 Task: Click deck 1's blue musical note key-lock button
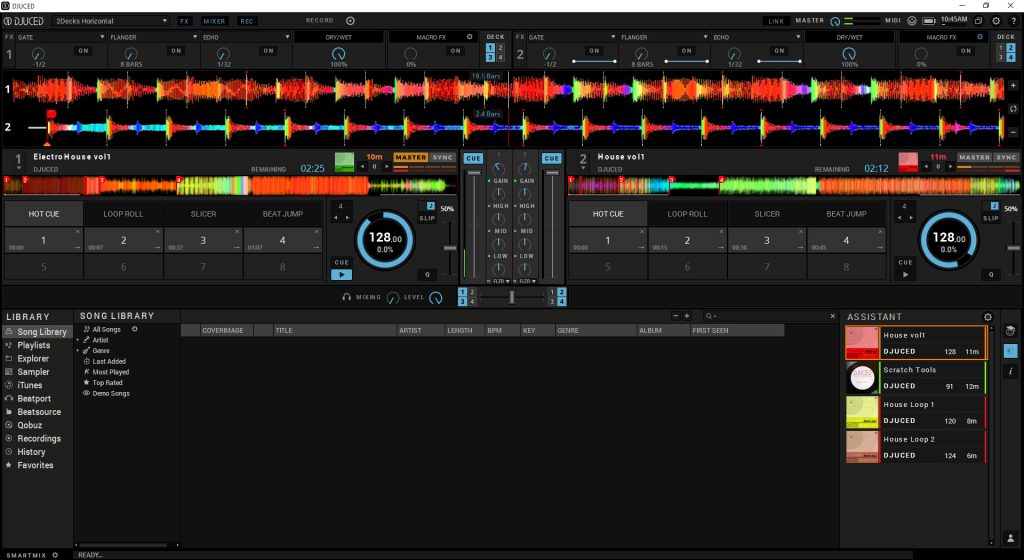pos(430,206)
